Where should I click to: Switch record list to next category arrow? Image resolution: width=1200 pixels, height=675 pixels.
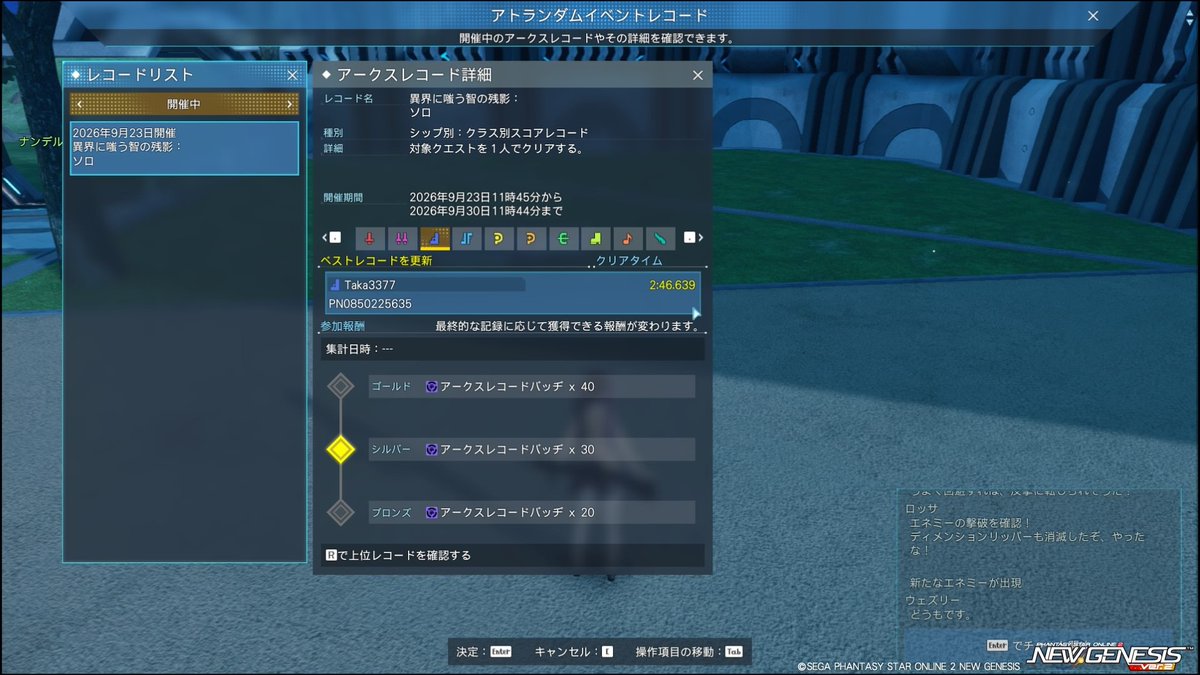click(x=290, y=104)
